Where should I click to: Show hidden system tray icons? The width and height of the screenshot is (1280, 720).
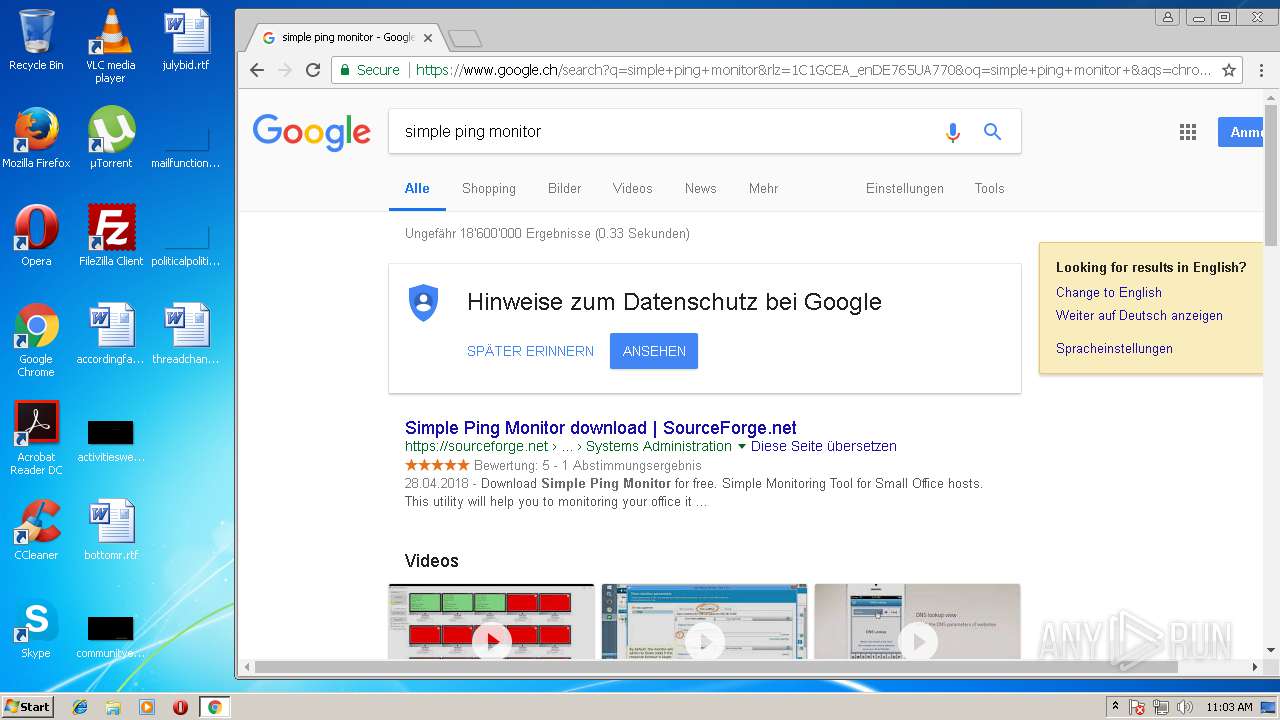(x=1115, y=706)
